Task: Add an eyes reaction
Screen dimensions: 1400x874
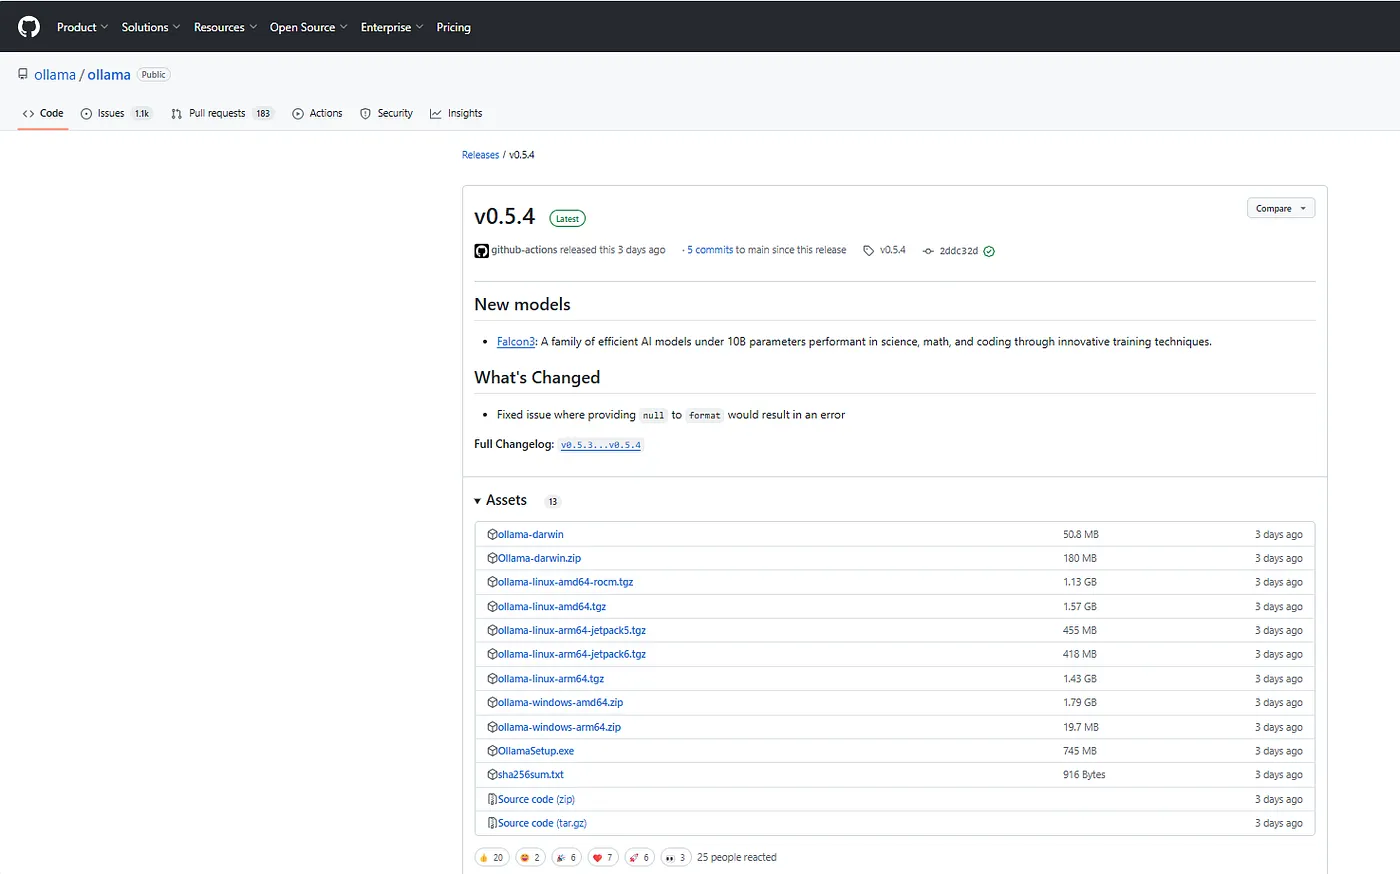Action: pyautogui.click(x=676, y=857)
